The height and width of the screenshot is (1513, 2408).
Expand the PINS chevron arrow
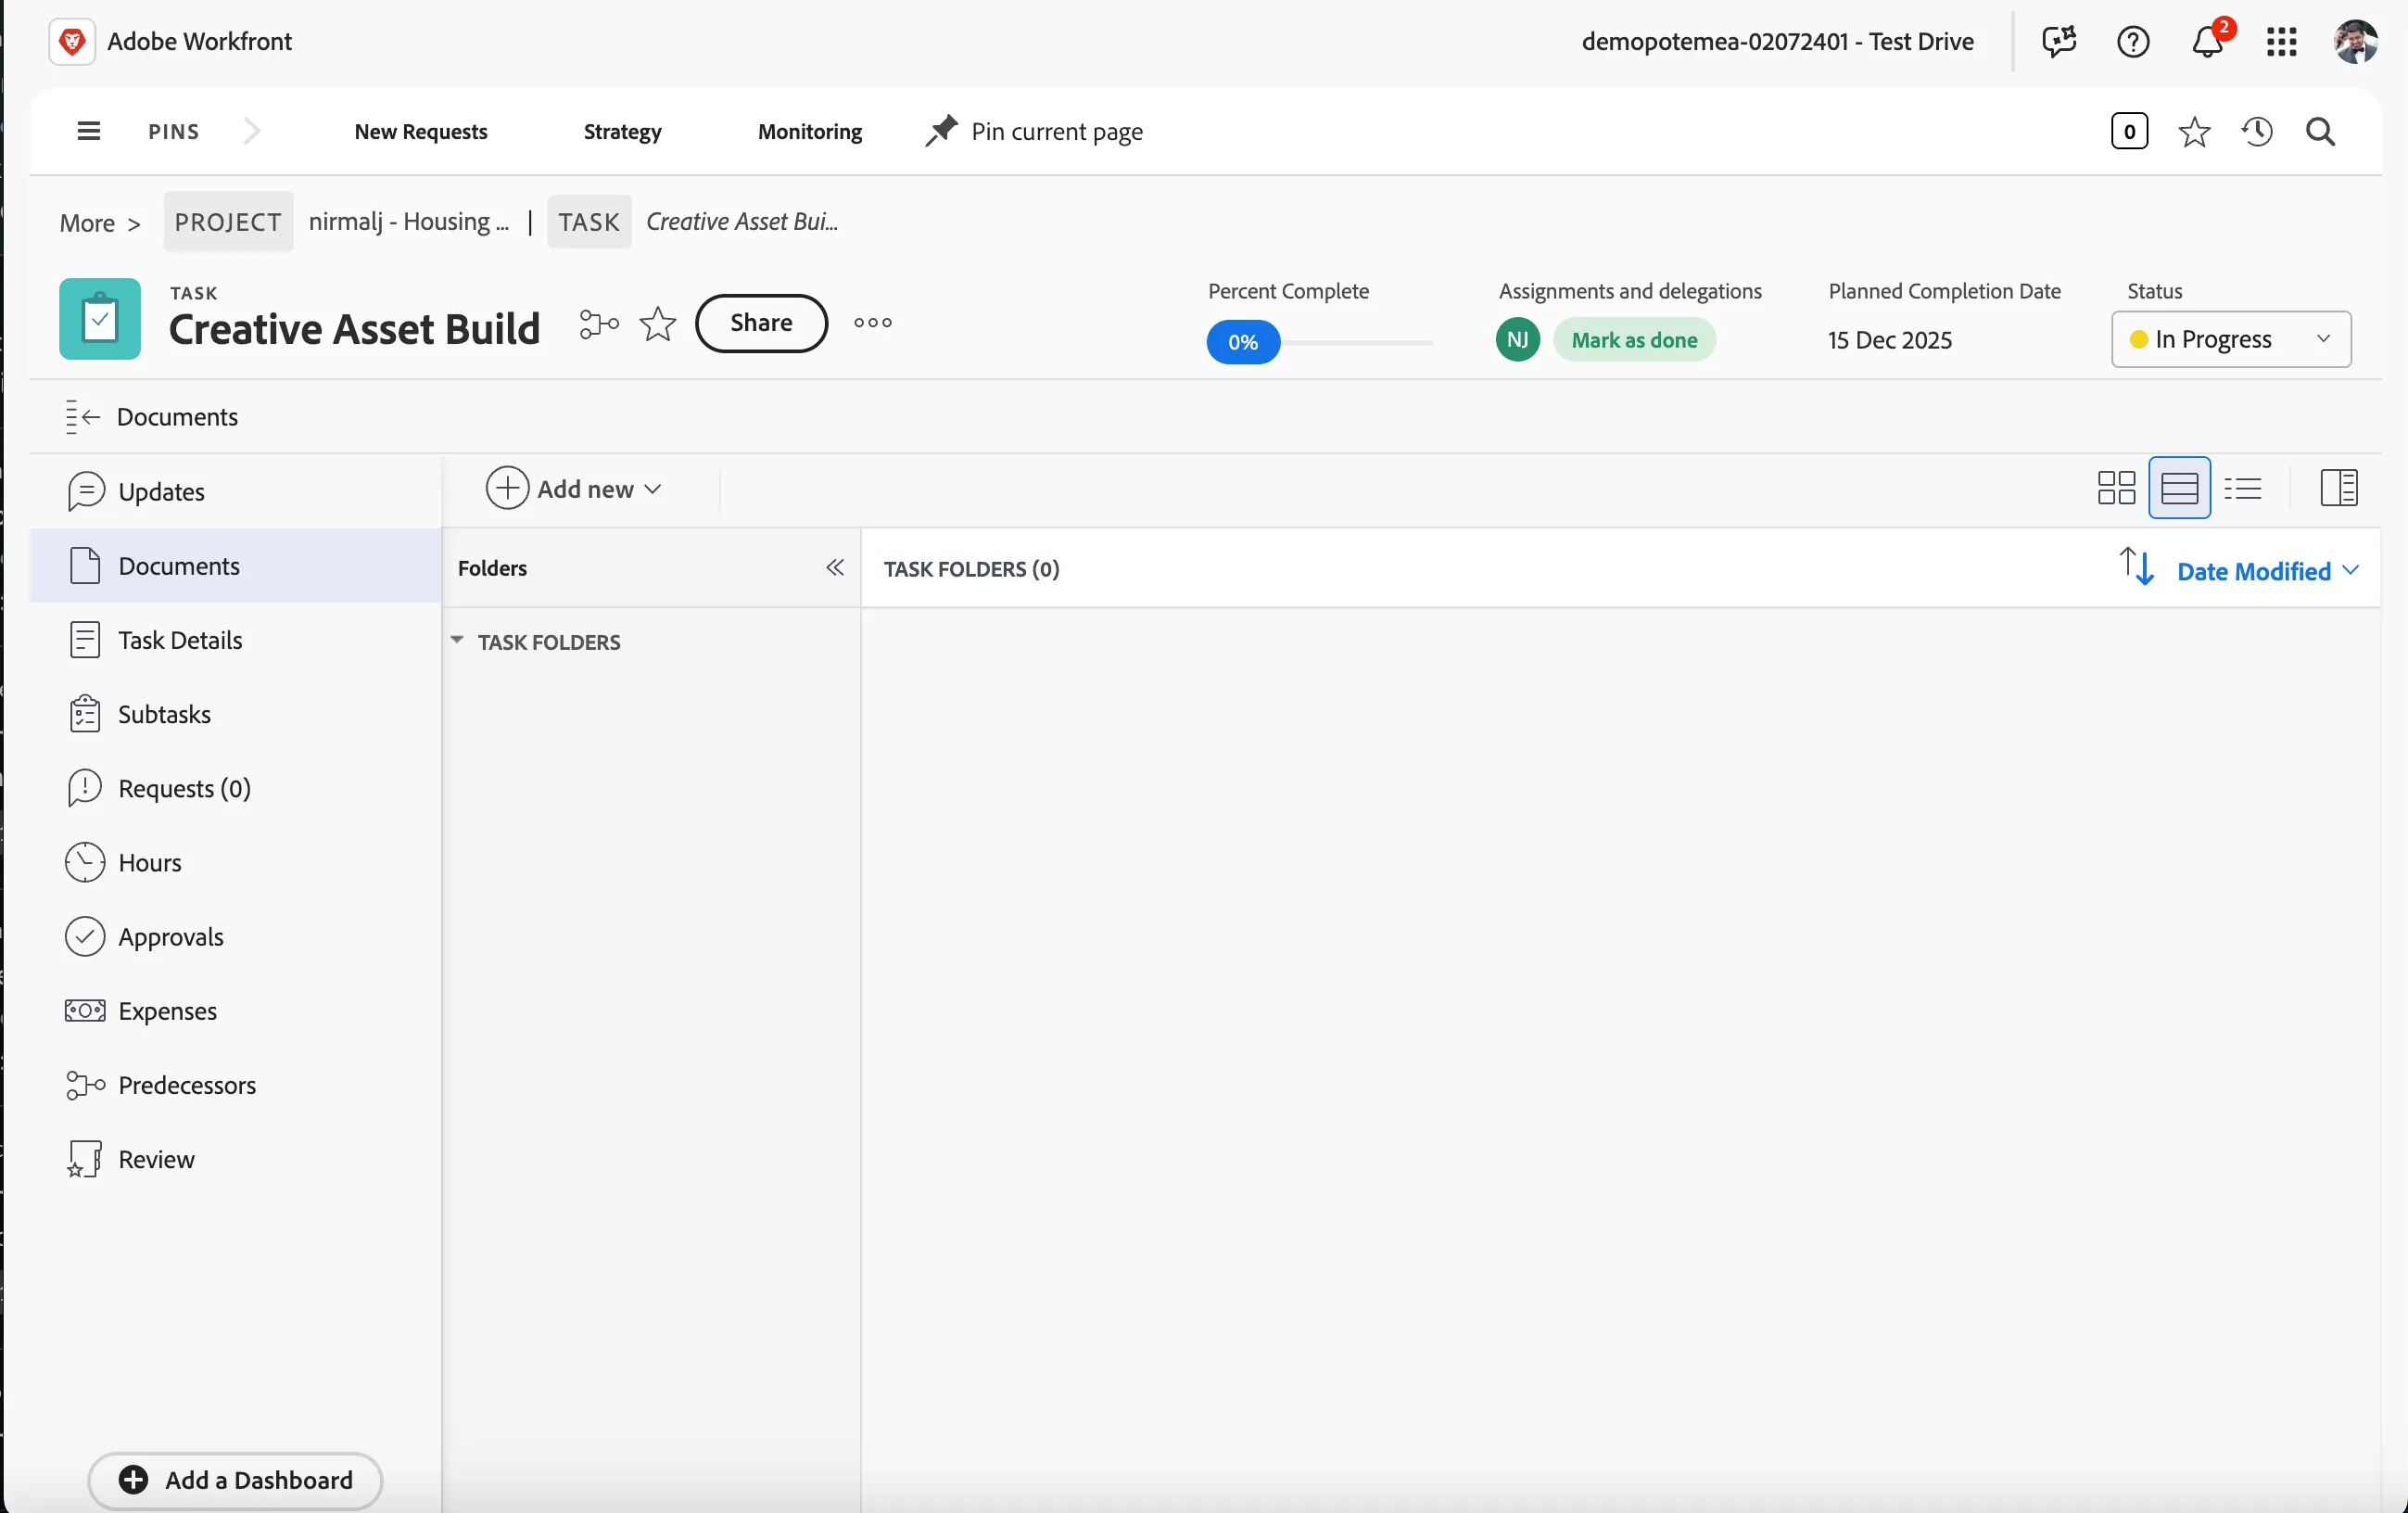(252, 131)
